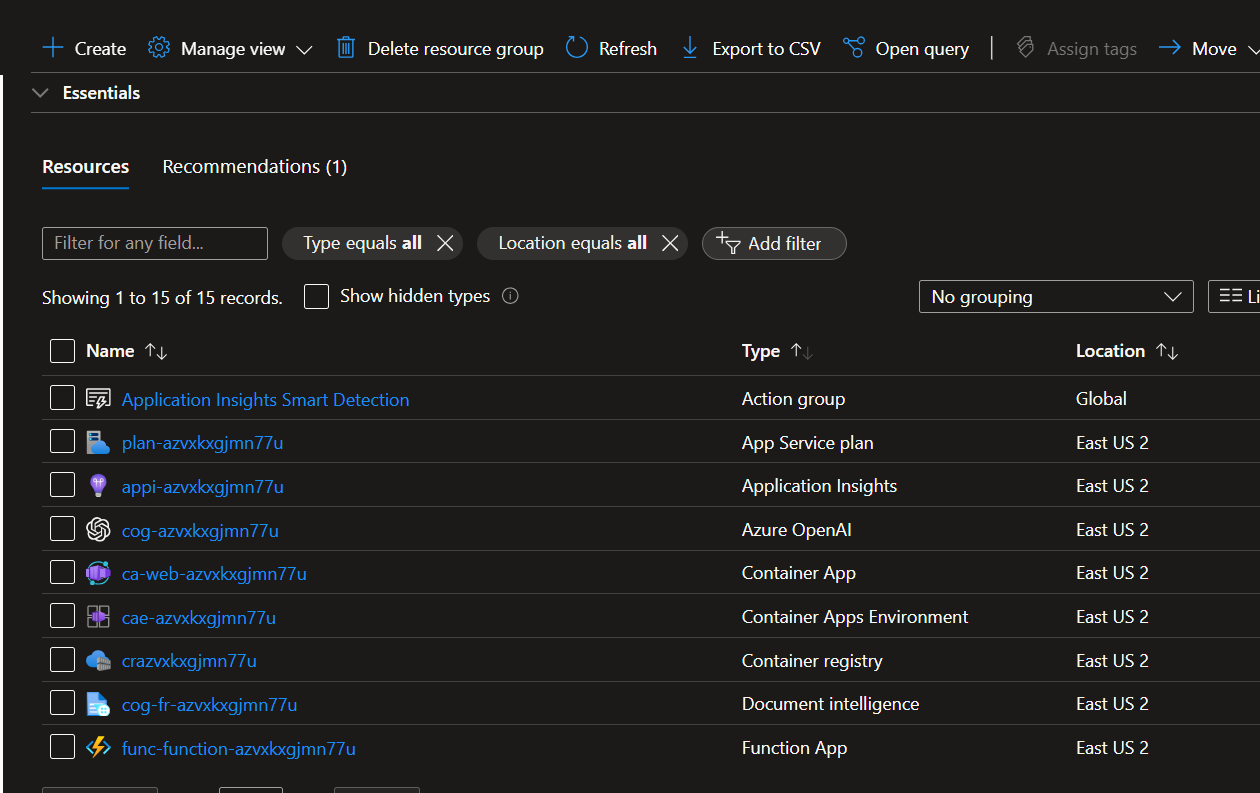Click the lightbulb icon for appi-azvxkxgjmn77u
Image resolution: width=1260 pixels, height=793 pixels.
point(98,486)
